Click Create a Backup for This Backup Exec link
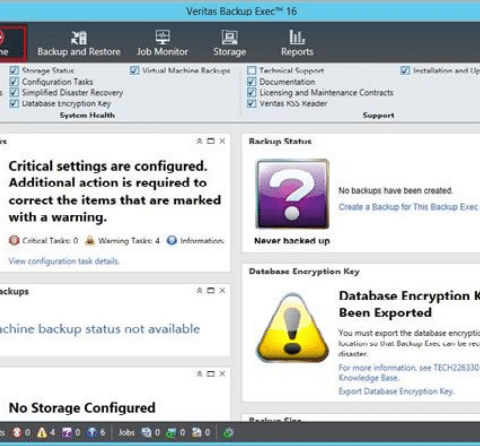 [408, 207]
